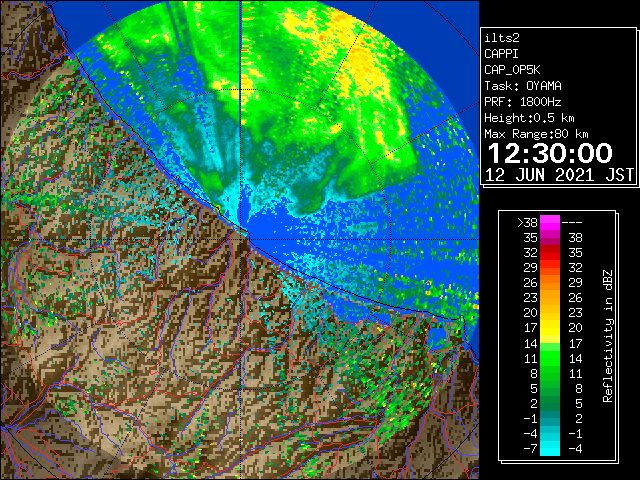
Task: Click the '>38' legend label
Action: pyautogui.click(x=527, y=223)
